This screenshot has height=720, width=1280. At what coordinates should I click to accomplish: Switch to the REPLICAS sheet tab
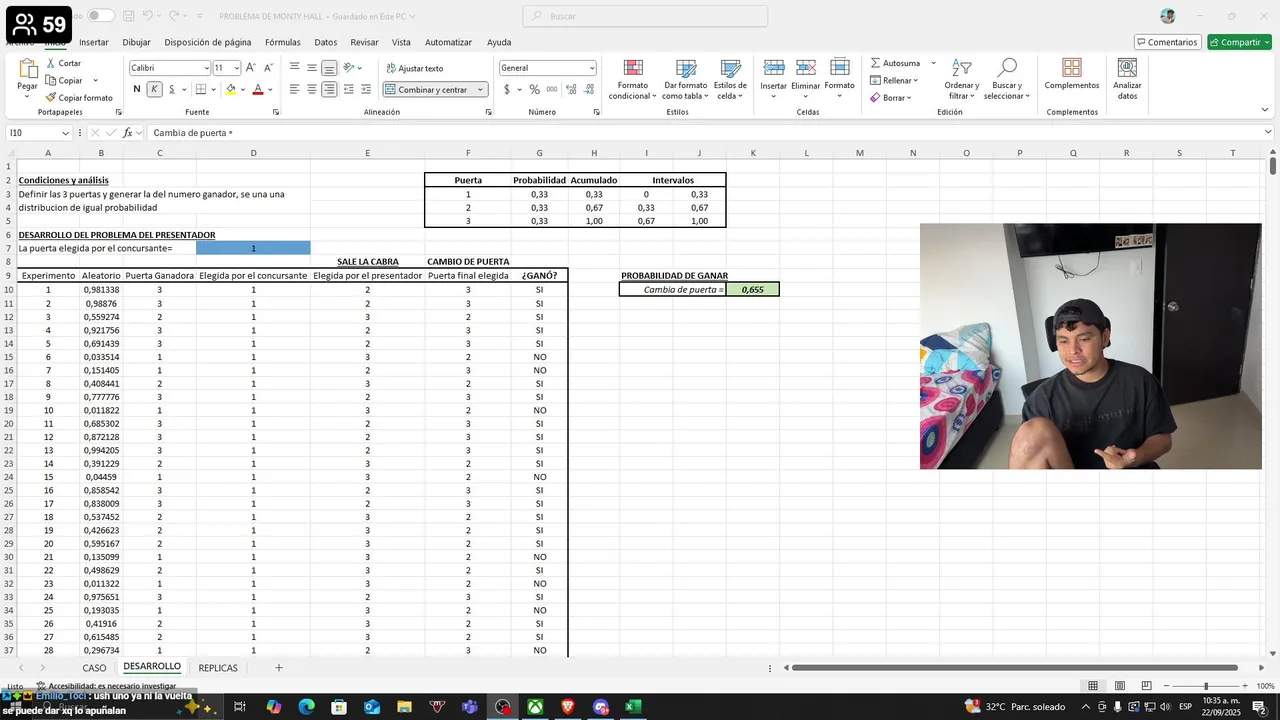[218, 668]
